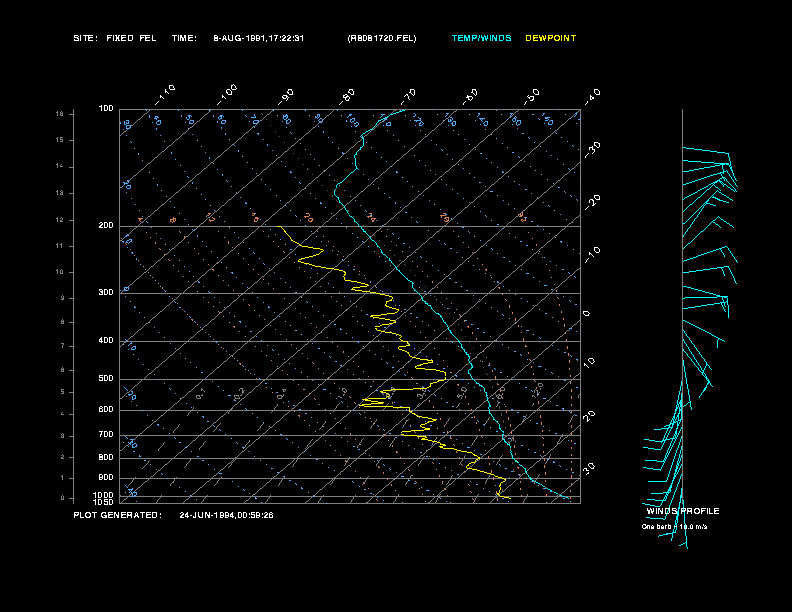Image resolution: width=792 pixels, height=612 pixels.
Task: Click the 8-AUG-1991 sounding timestamp
Action: click(259, 38)
